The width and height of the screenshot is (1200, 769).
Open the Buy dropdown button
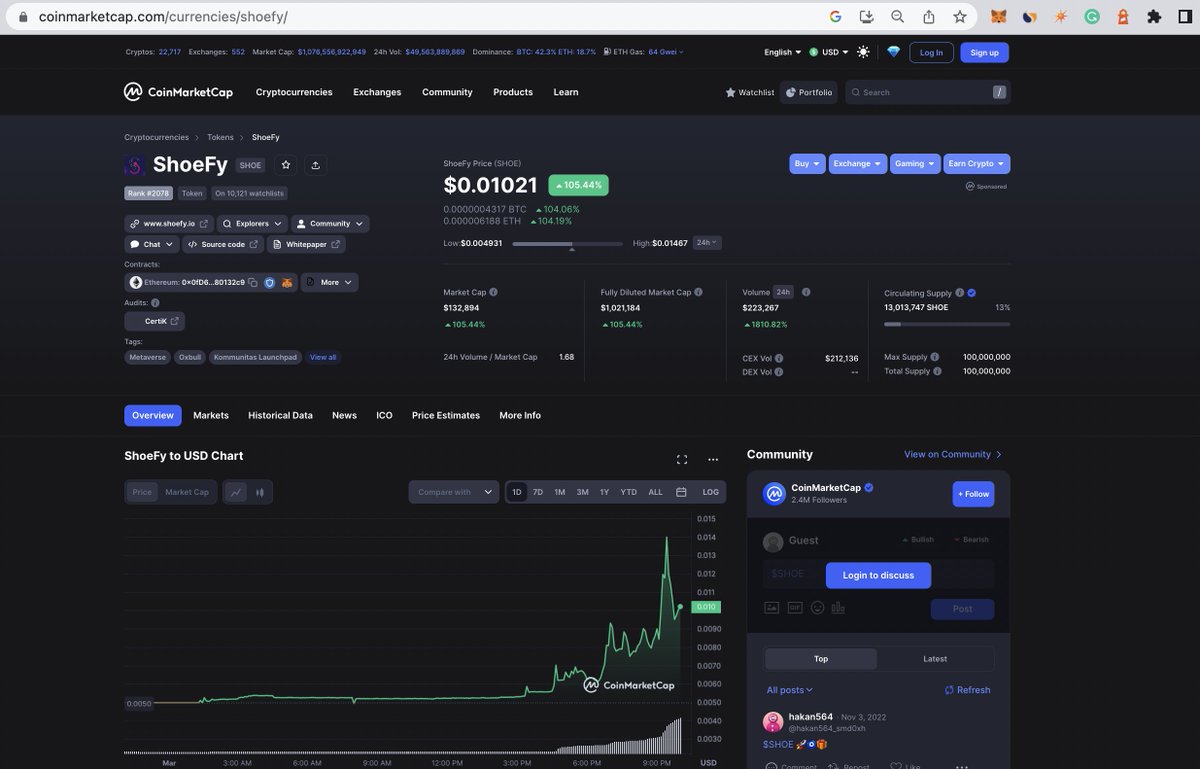[x=807, y=163]
